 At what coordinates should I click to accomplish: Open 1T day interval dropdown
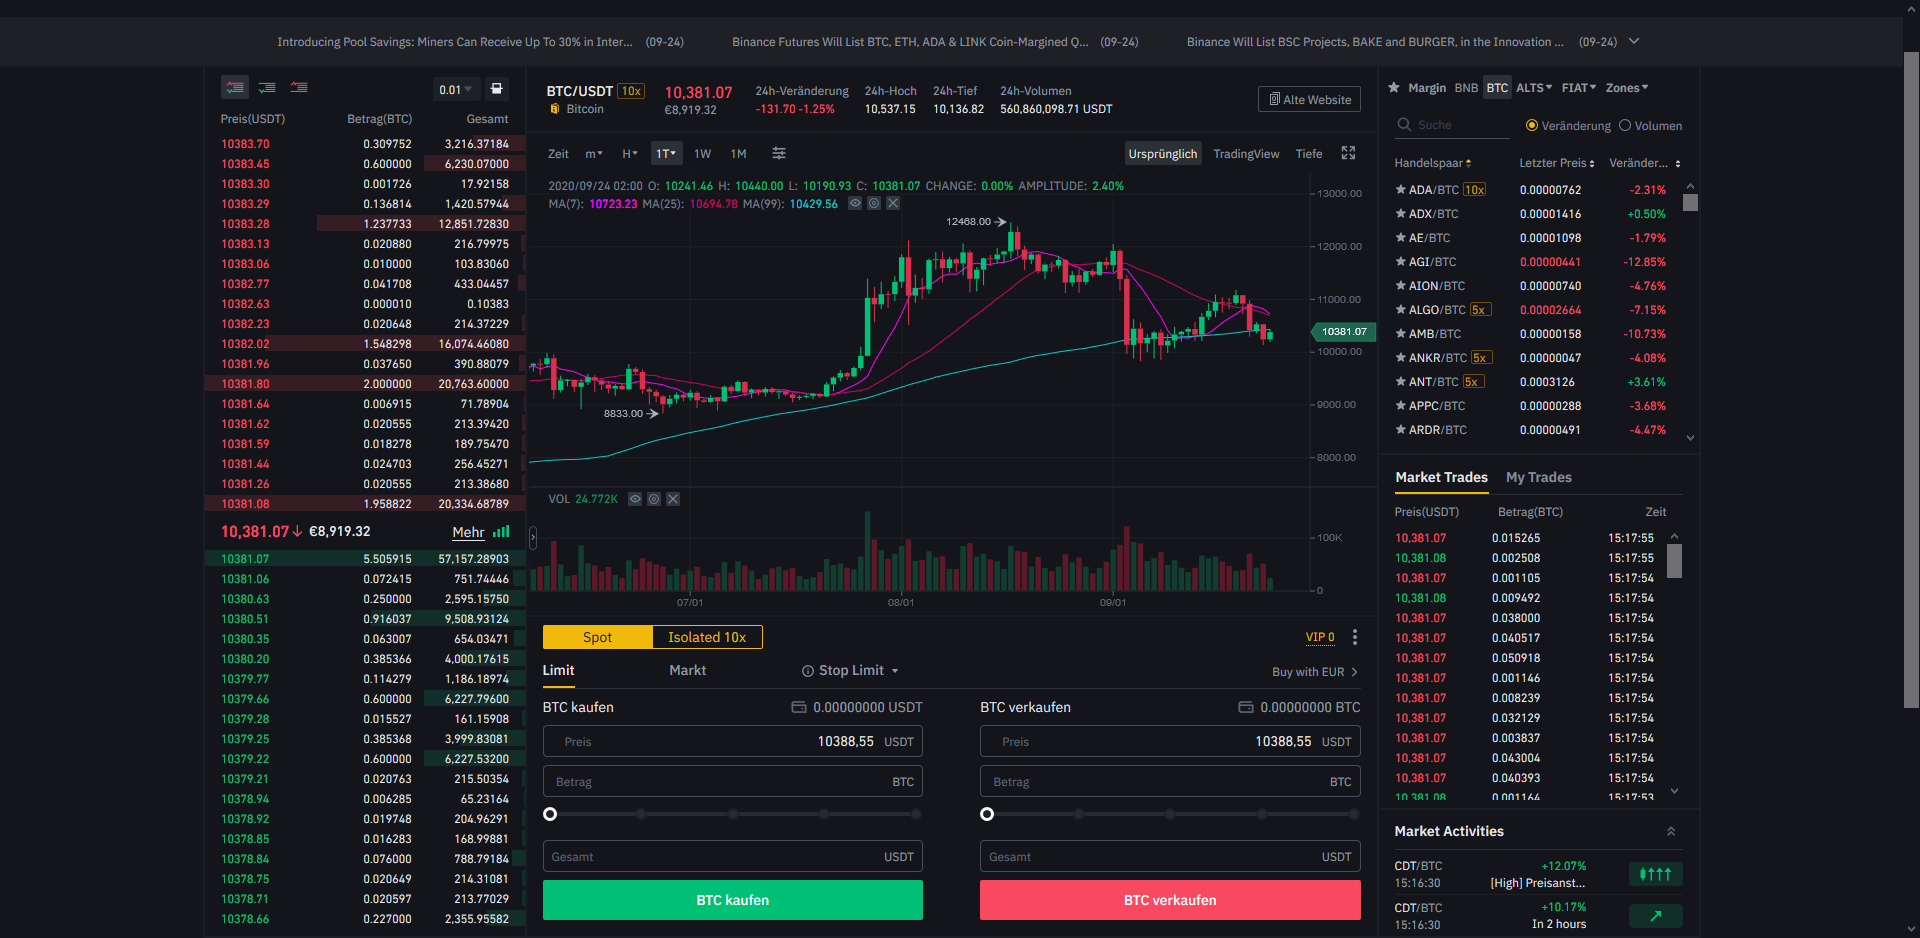pyautogui.click(x=666, y=153)
